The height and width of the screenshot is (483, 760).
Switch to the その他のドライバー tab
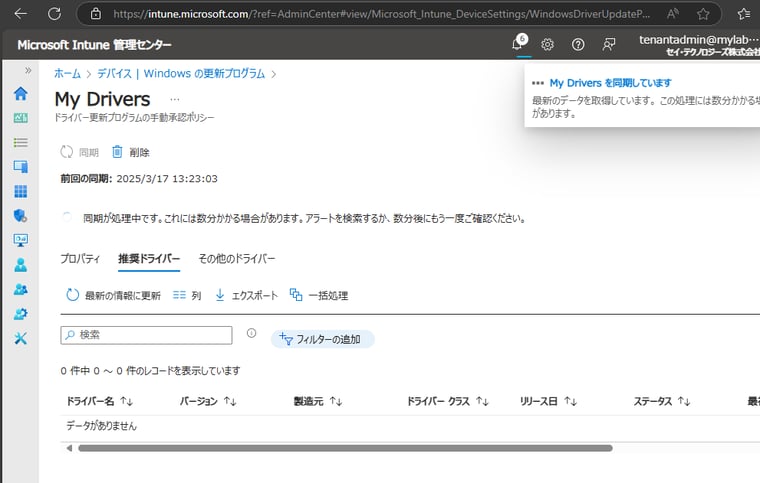point(237,259)
